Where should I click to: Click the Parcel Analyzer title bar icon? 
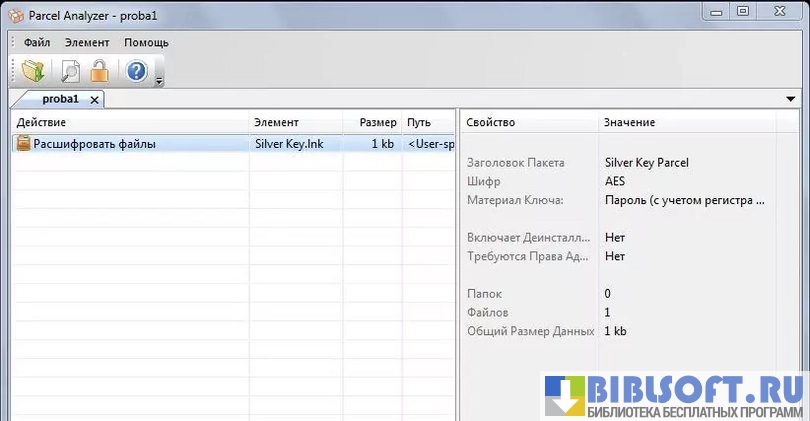pos(16,11)
